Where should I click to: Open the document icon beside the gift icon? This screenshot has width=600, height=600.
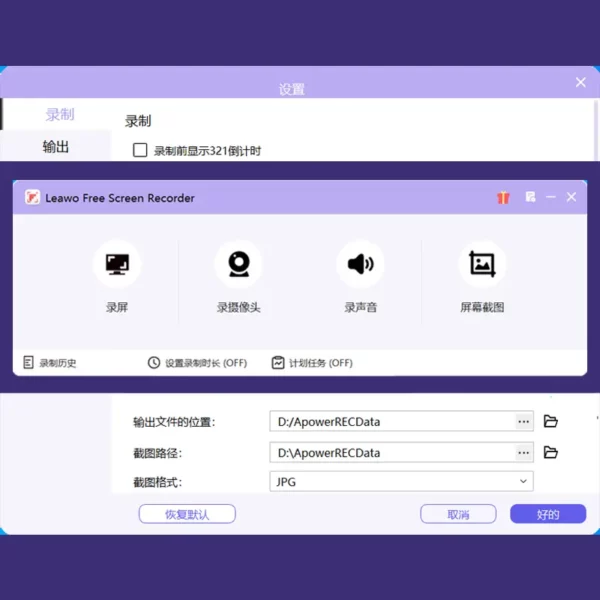click(x=530, y=197)
